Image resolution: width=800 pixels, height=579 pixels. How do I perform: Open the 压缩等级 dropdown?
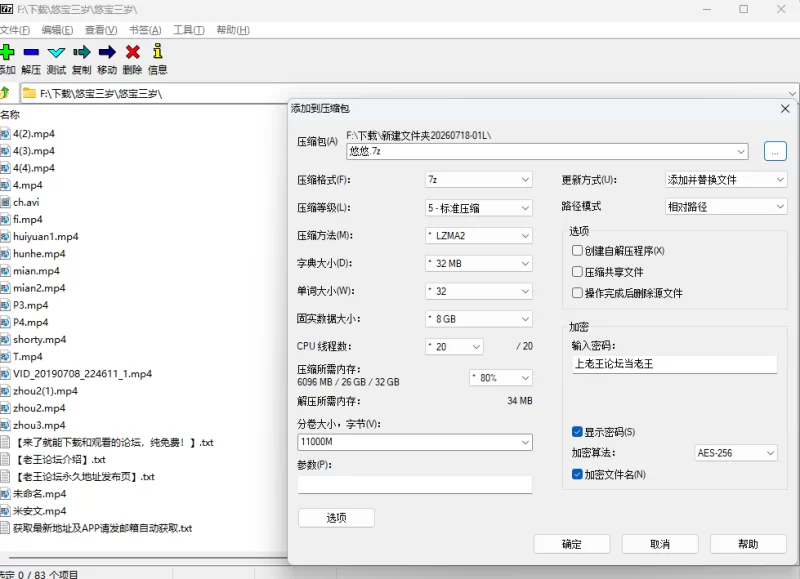pos(479,208)
